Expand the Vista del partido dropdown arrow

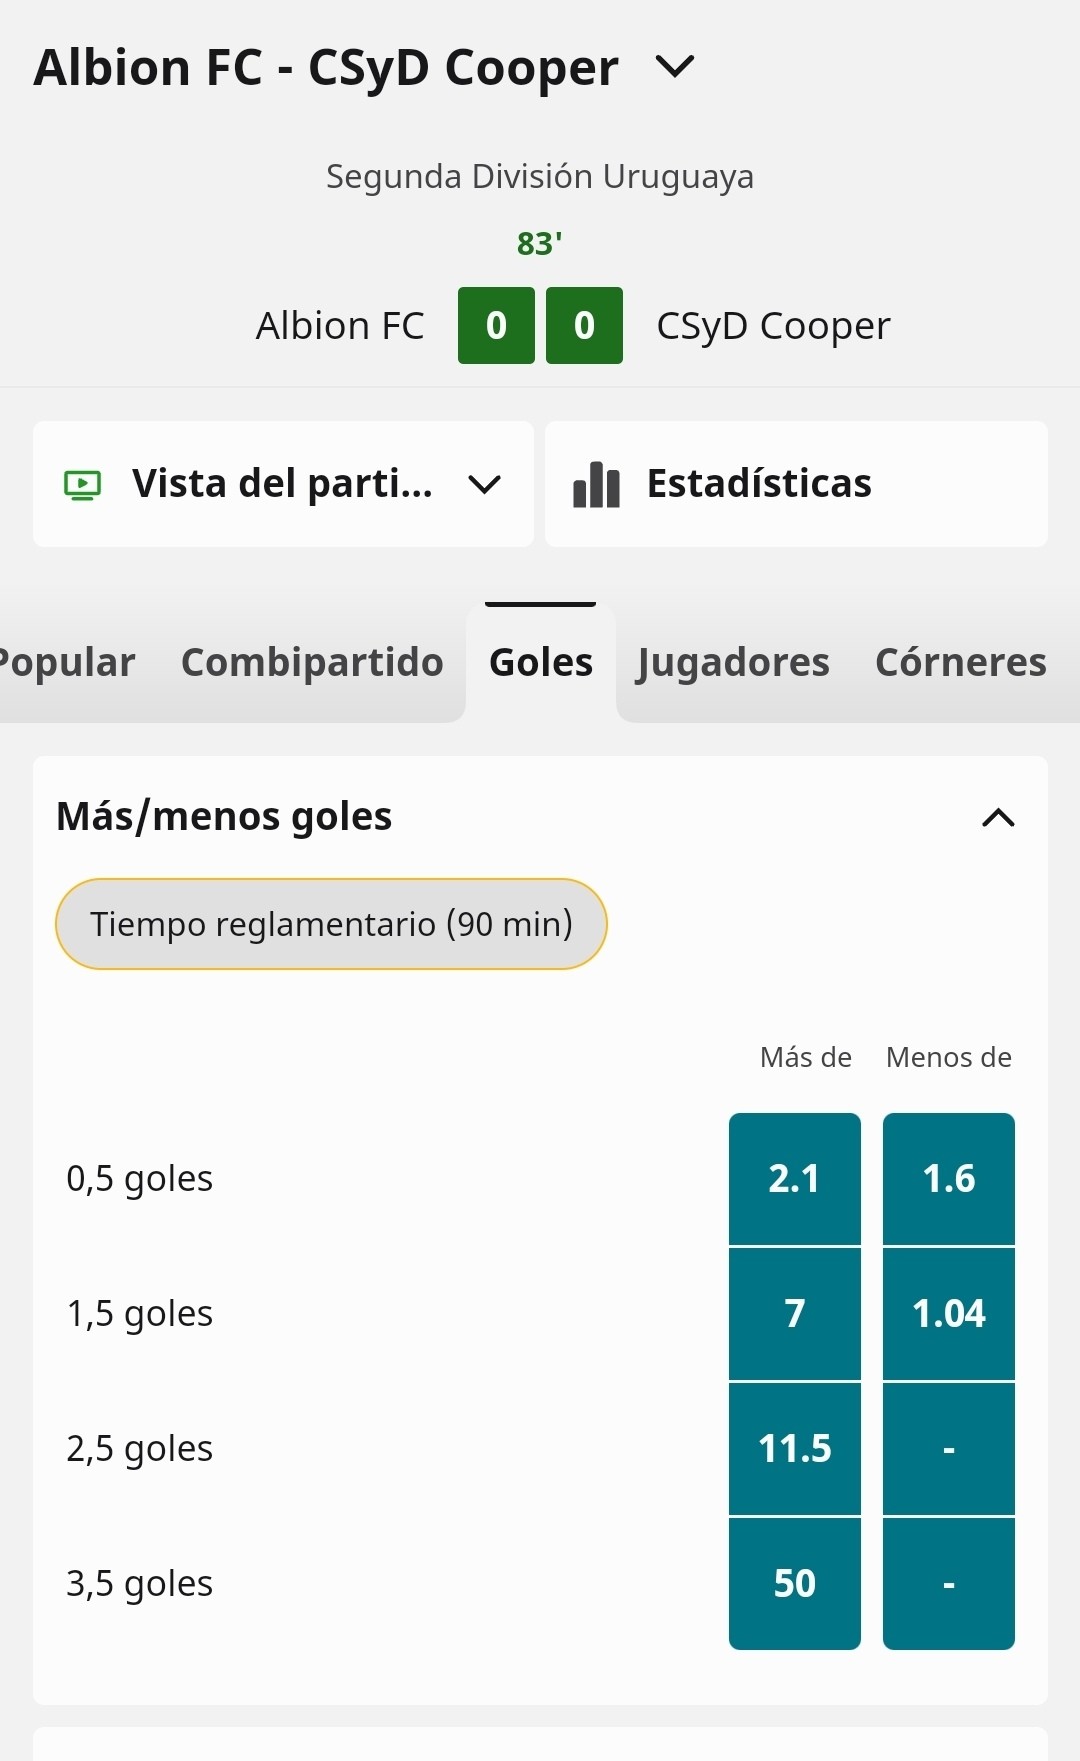coord(484,485)
